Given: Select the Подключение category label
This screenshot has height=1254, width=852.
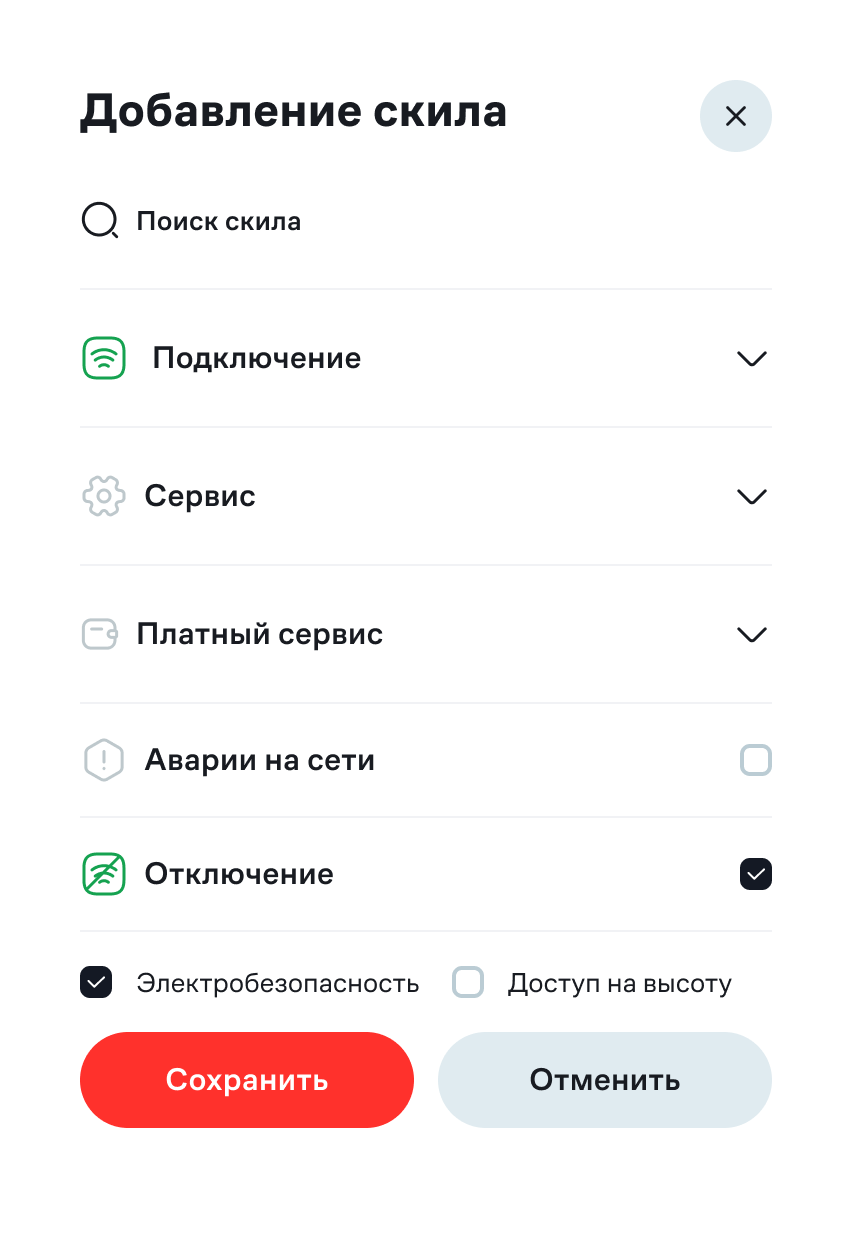Looking at the screenshot, I should 257,358.
